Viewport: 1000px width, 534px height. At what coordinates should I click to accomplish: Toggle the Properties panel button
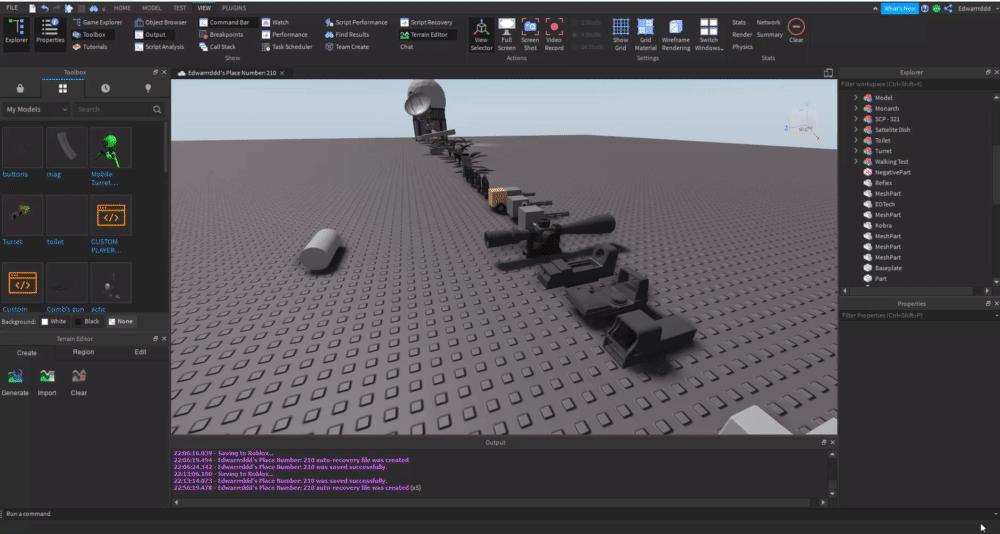pos(50,33)
